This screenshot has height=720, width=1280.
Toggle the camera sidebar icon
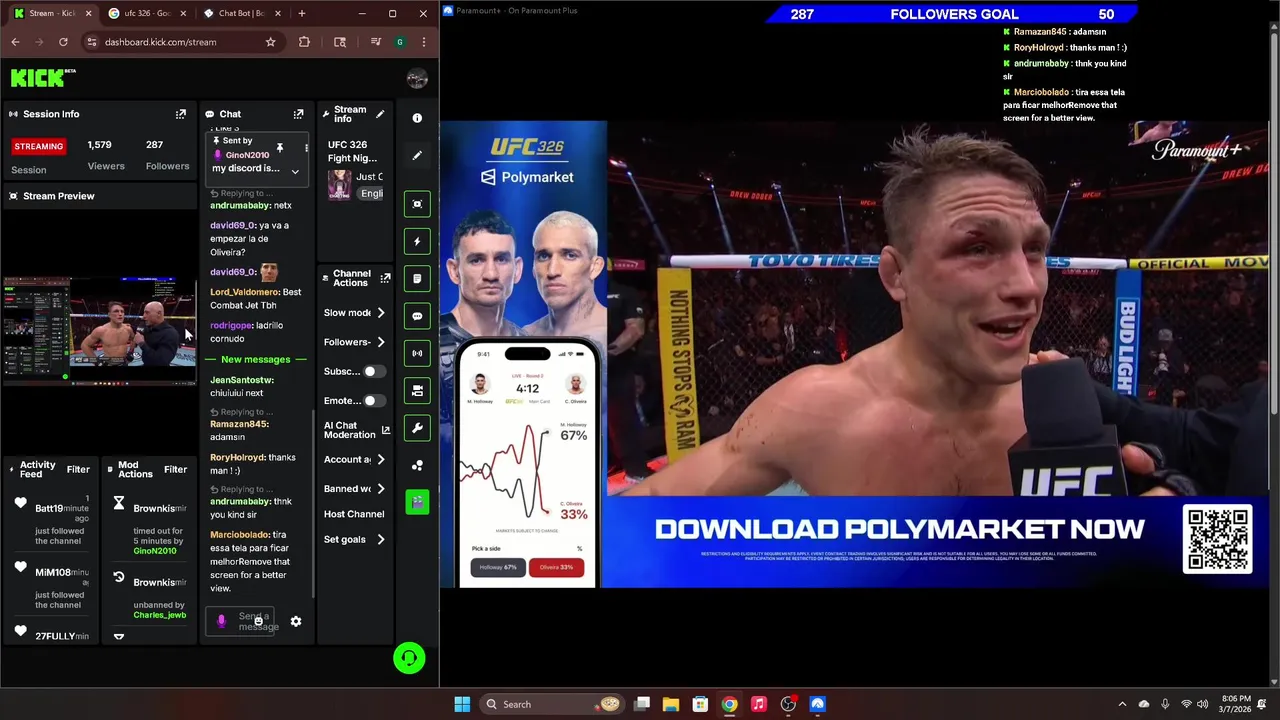click(417, 391)
